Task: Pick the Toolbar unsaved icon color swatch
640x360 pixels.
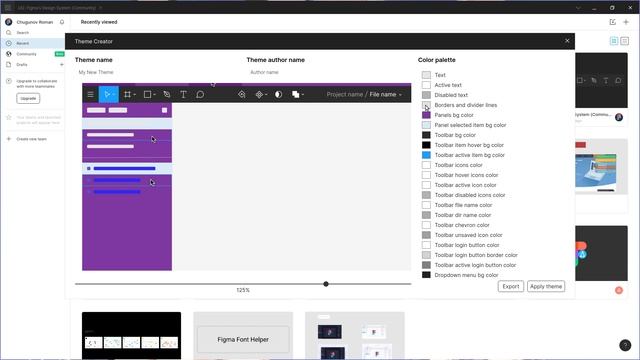Action: click(x=426, y=235)
